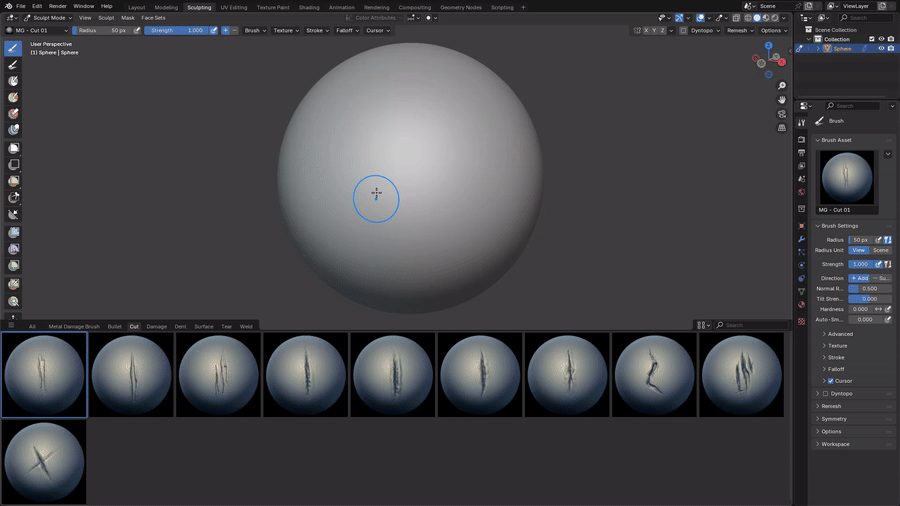Select the Damage brush category tab
This screenshot has width=900, height=506.
(x=156, y=326)
